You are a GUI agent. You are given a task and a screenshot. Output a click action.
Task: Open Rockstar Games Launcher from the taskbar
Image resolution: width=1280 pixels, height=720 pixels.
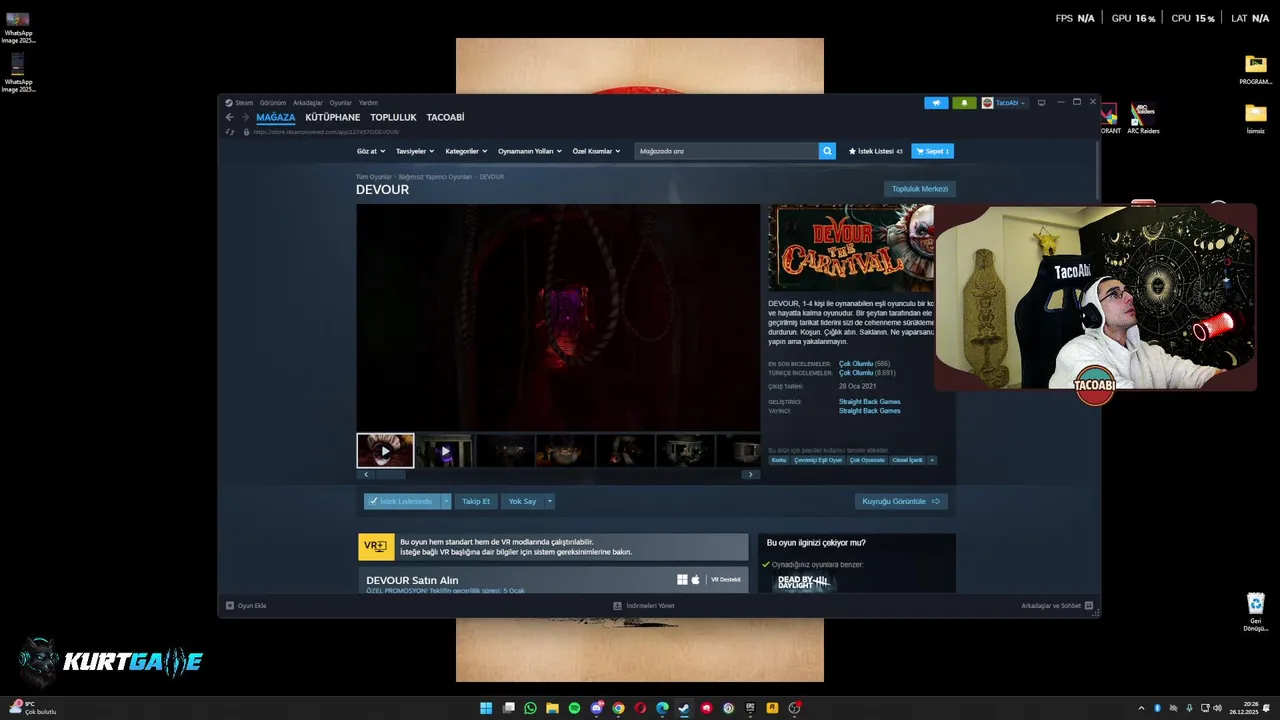coord(772,708)
